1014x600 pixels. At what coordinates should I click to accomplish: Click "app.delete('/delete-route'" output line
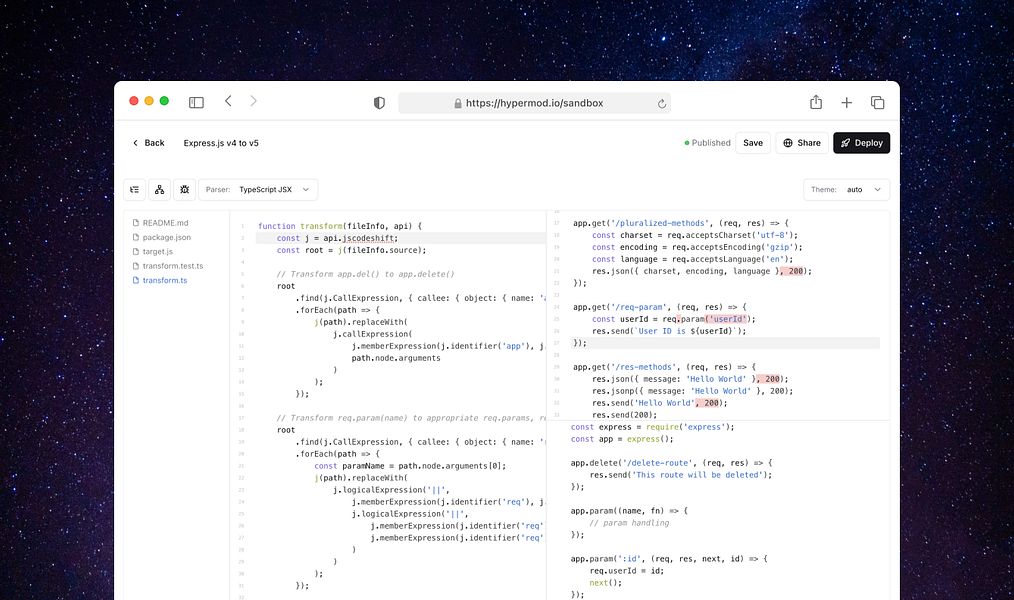click(x=671, y=463)
